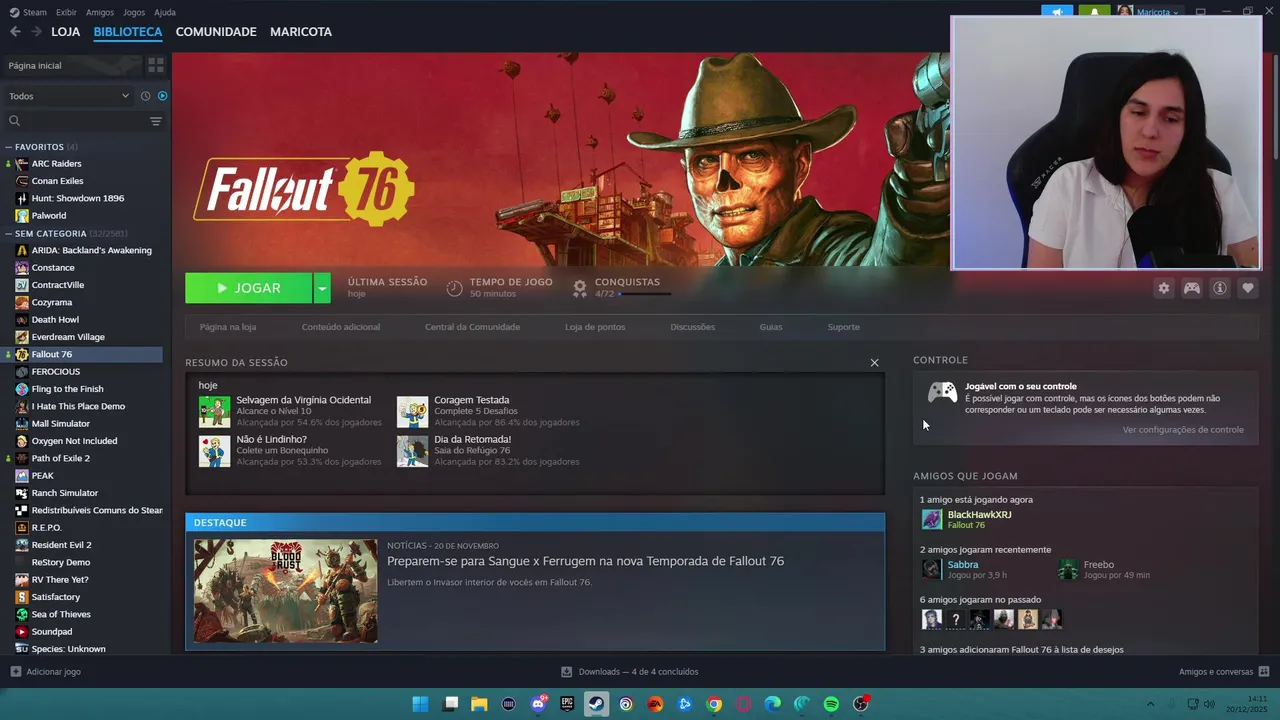Switch to grid collections view icon
Viewport: 1280px width, 720px height.
(156, 65)
